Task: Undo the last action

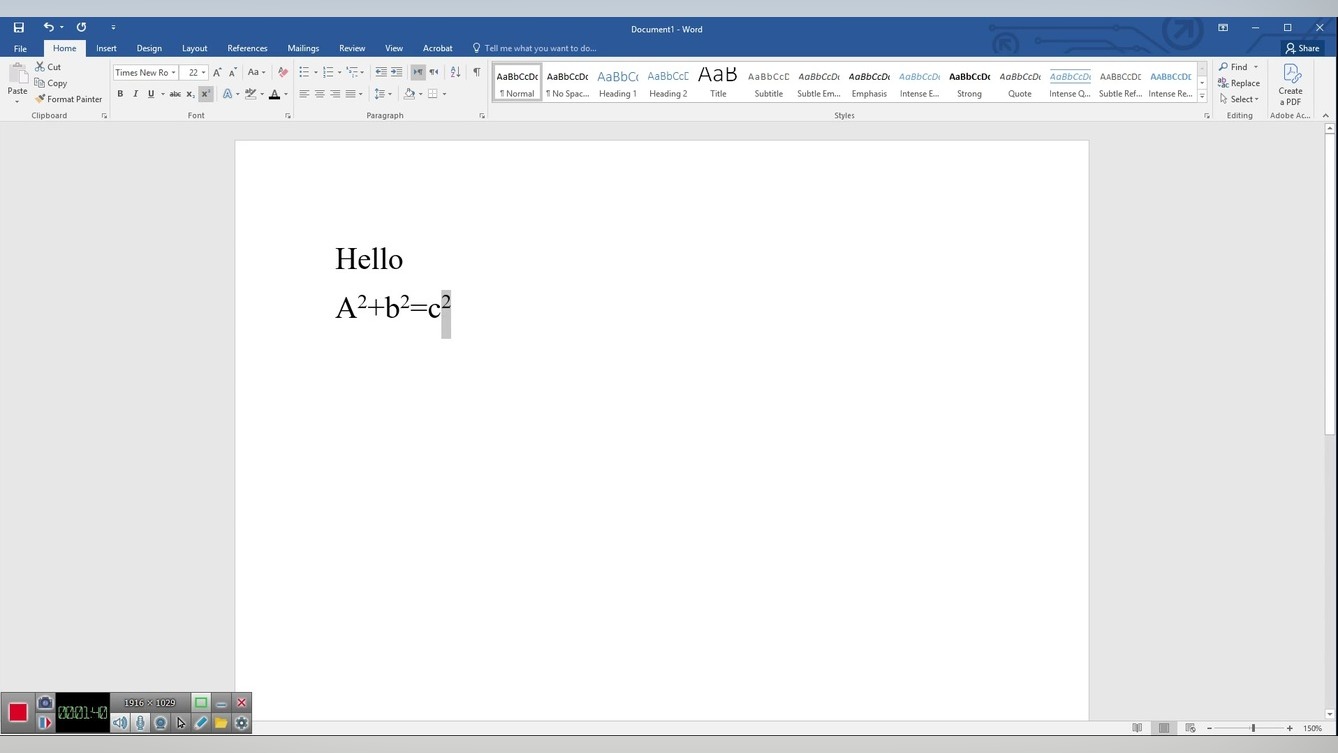Action: tap(48, 28)
